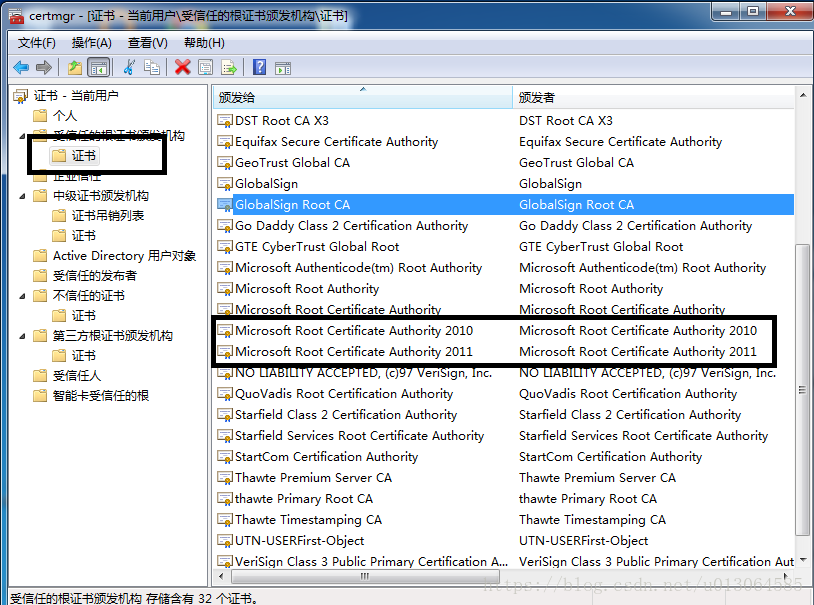Click the Back arrow toolbar icon
The height and width of the screenshot is (605, 814).
(21, 67)
